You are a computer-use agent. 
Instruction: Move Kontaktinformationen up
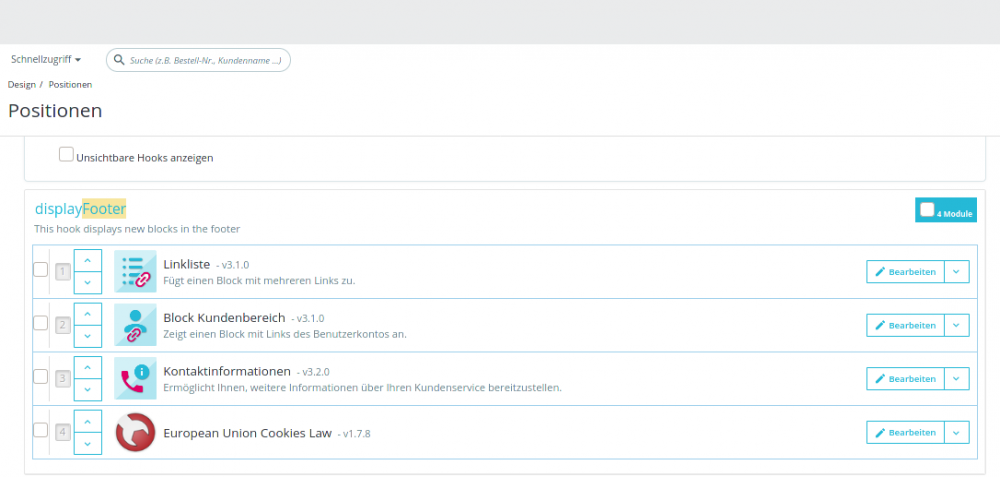[x=88, y=368]
